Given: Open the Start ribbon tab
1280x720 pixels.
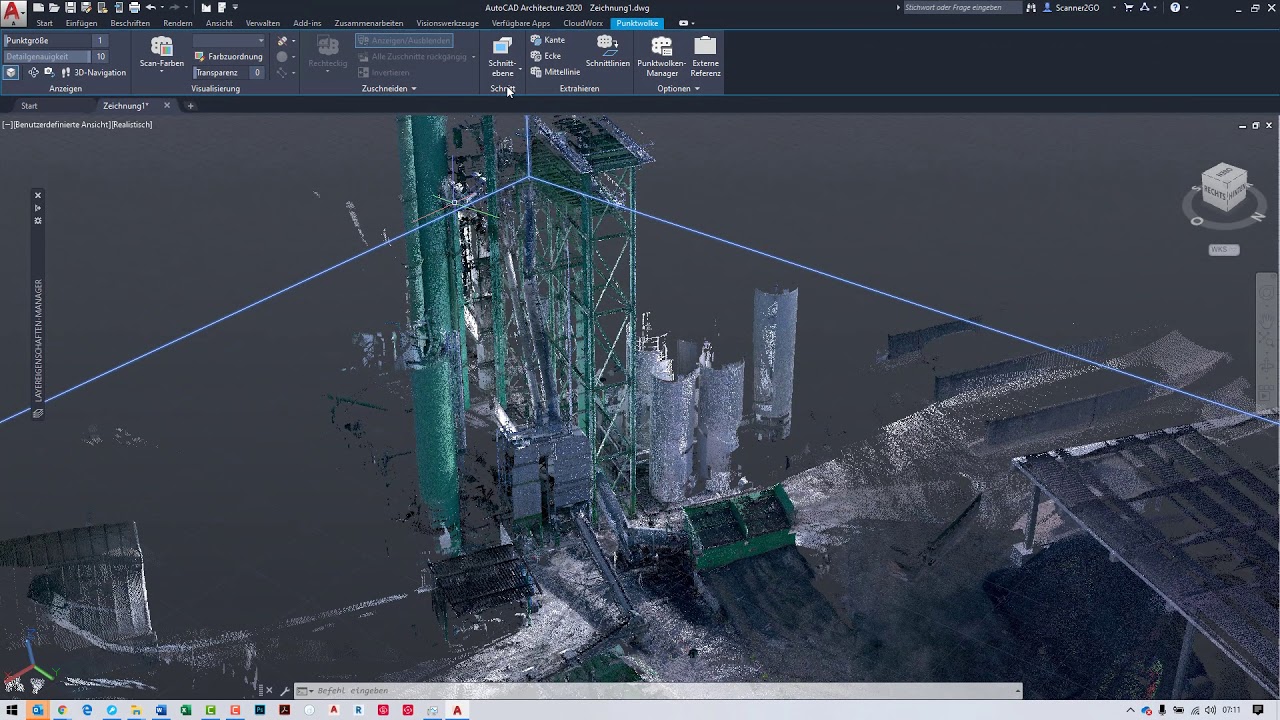Looking at the screenshot, I should (x=44, y=23).
